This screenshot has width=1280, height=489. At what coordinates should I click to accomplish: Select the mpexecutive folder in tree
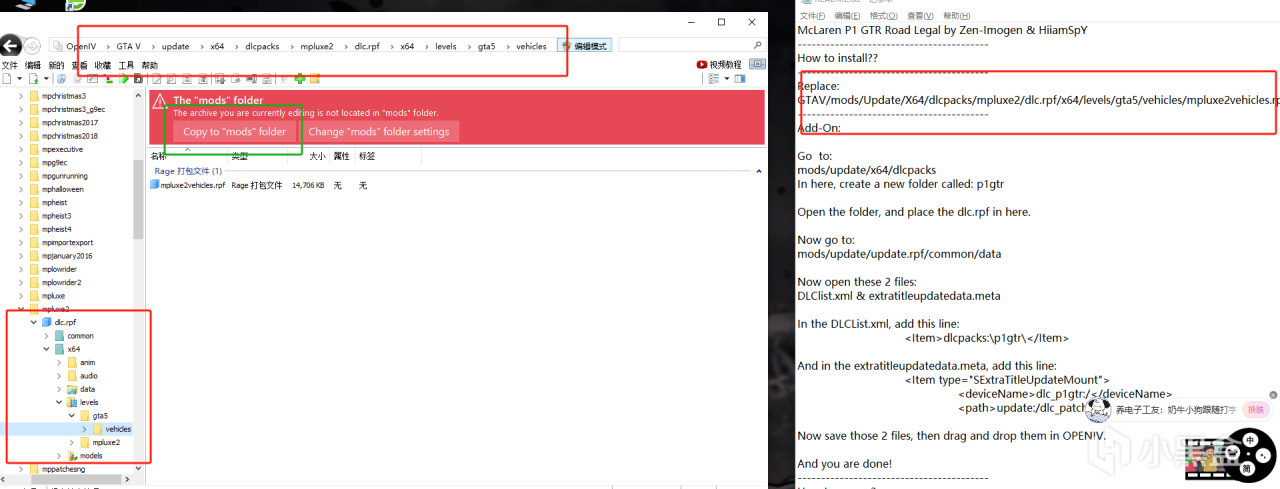62,149
